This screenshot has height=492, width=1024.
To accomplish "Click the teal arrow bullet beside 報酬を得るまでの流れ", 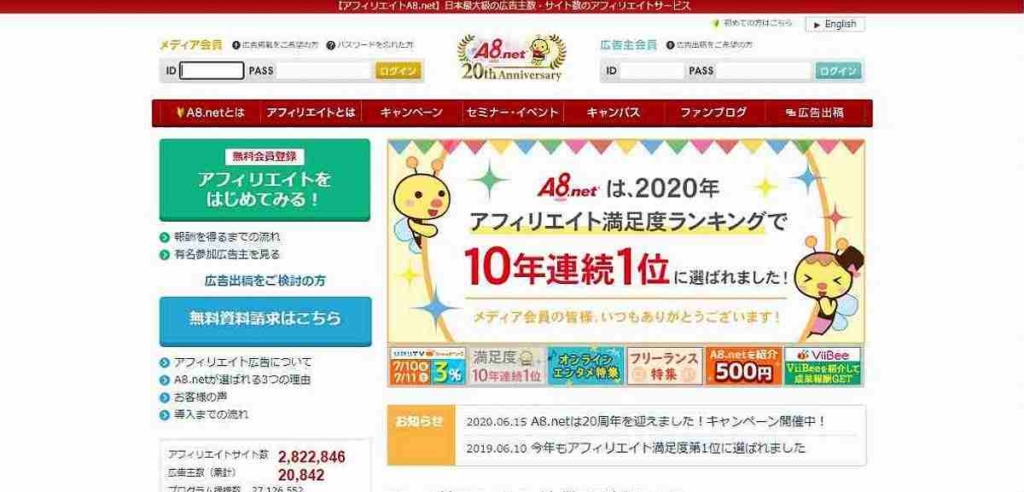I will [165, 237].
